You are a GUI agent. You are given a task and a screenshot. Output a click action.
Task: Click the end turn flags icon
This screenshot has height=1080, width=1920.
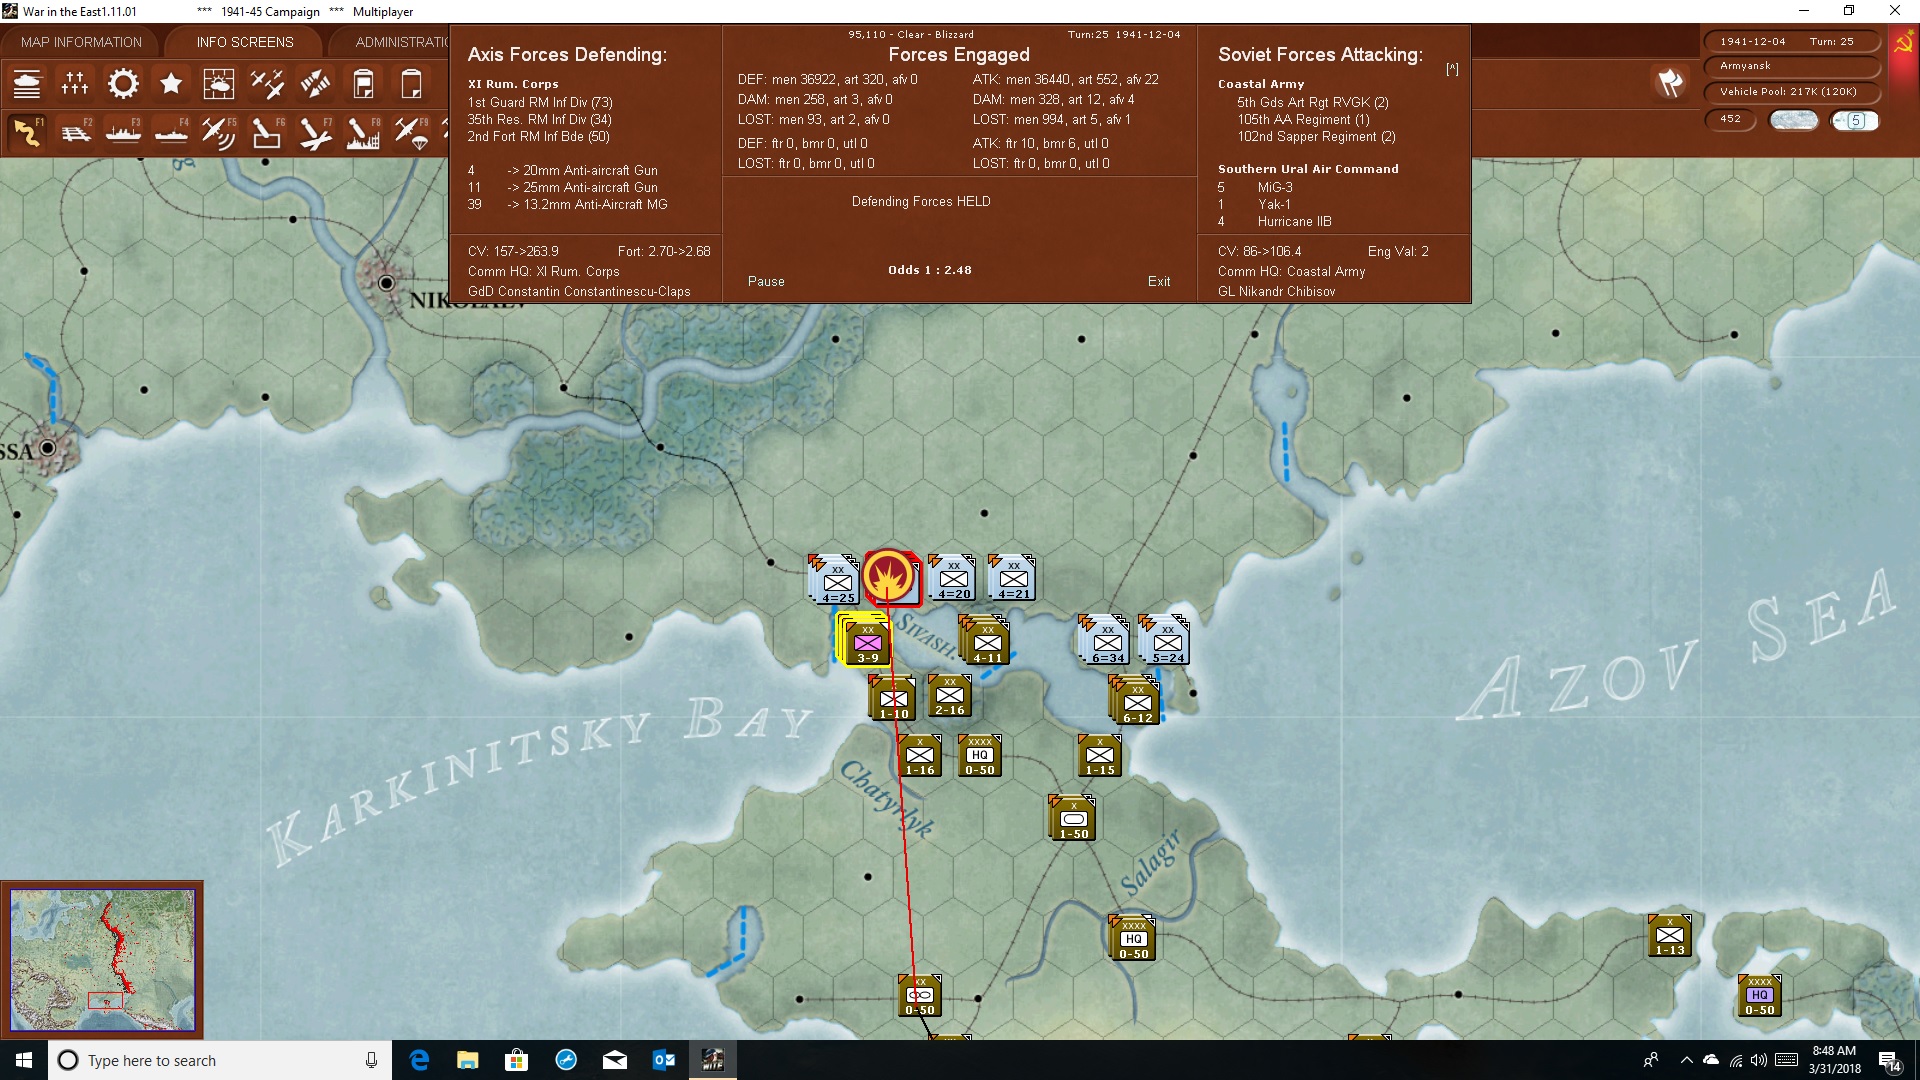click(1670, 83)
